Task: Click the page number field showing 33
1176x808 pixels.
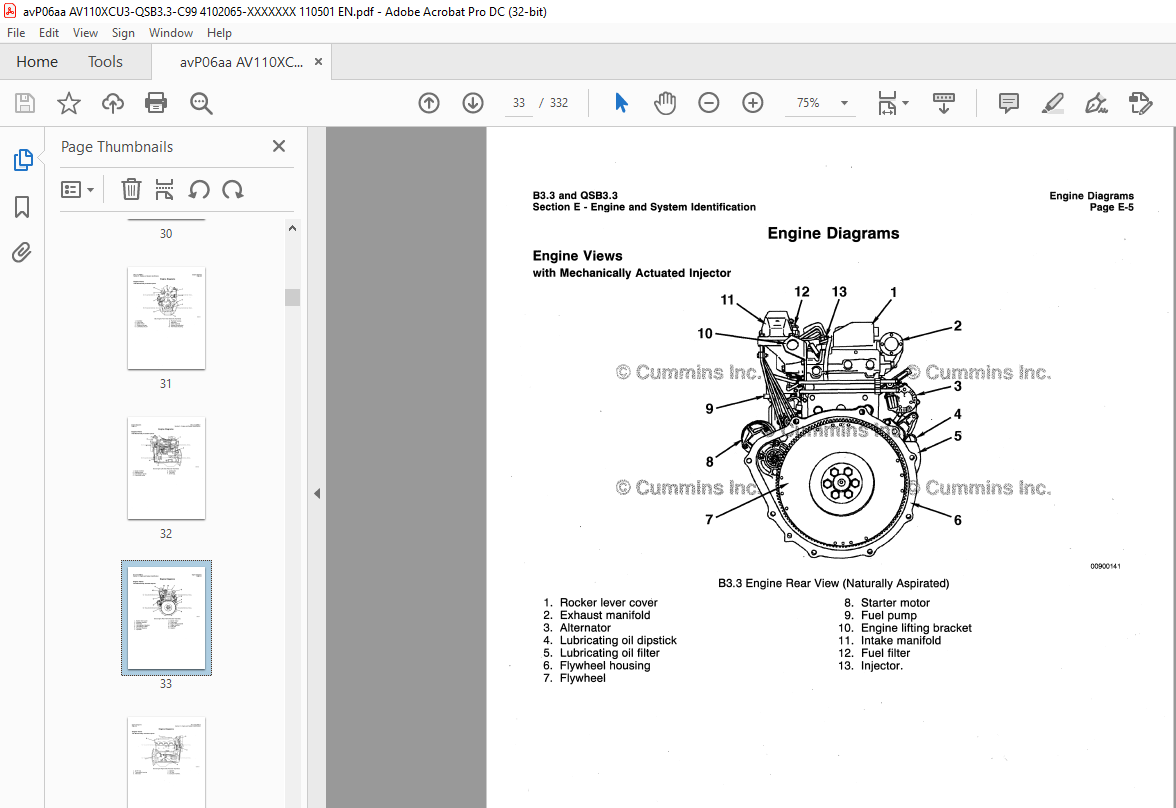Action: [x=519, y=103]
